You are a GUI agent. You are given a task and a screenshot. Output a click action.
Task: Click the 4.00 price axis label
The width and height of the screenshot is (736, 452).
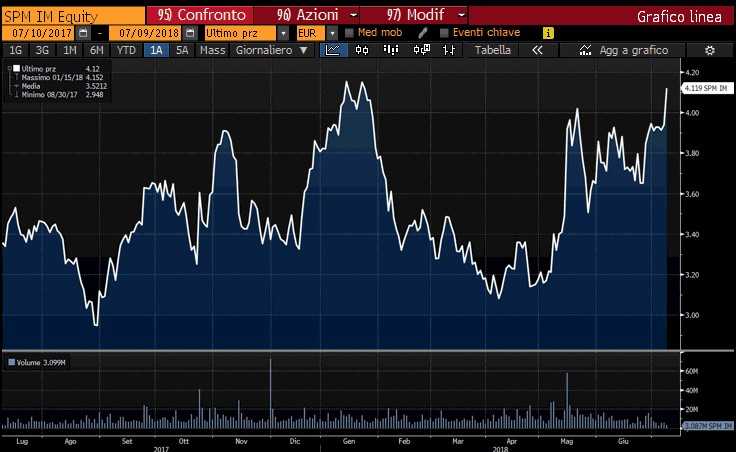tap(692, 113)
